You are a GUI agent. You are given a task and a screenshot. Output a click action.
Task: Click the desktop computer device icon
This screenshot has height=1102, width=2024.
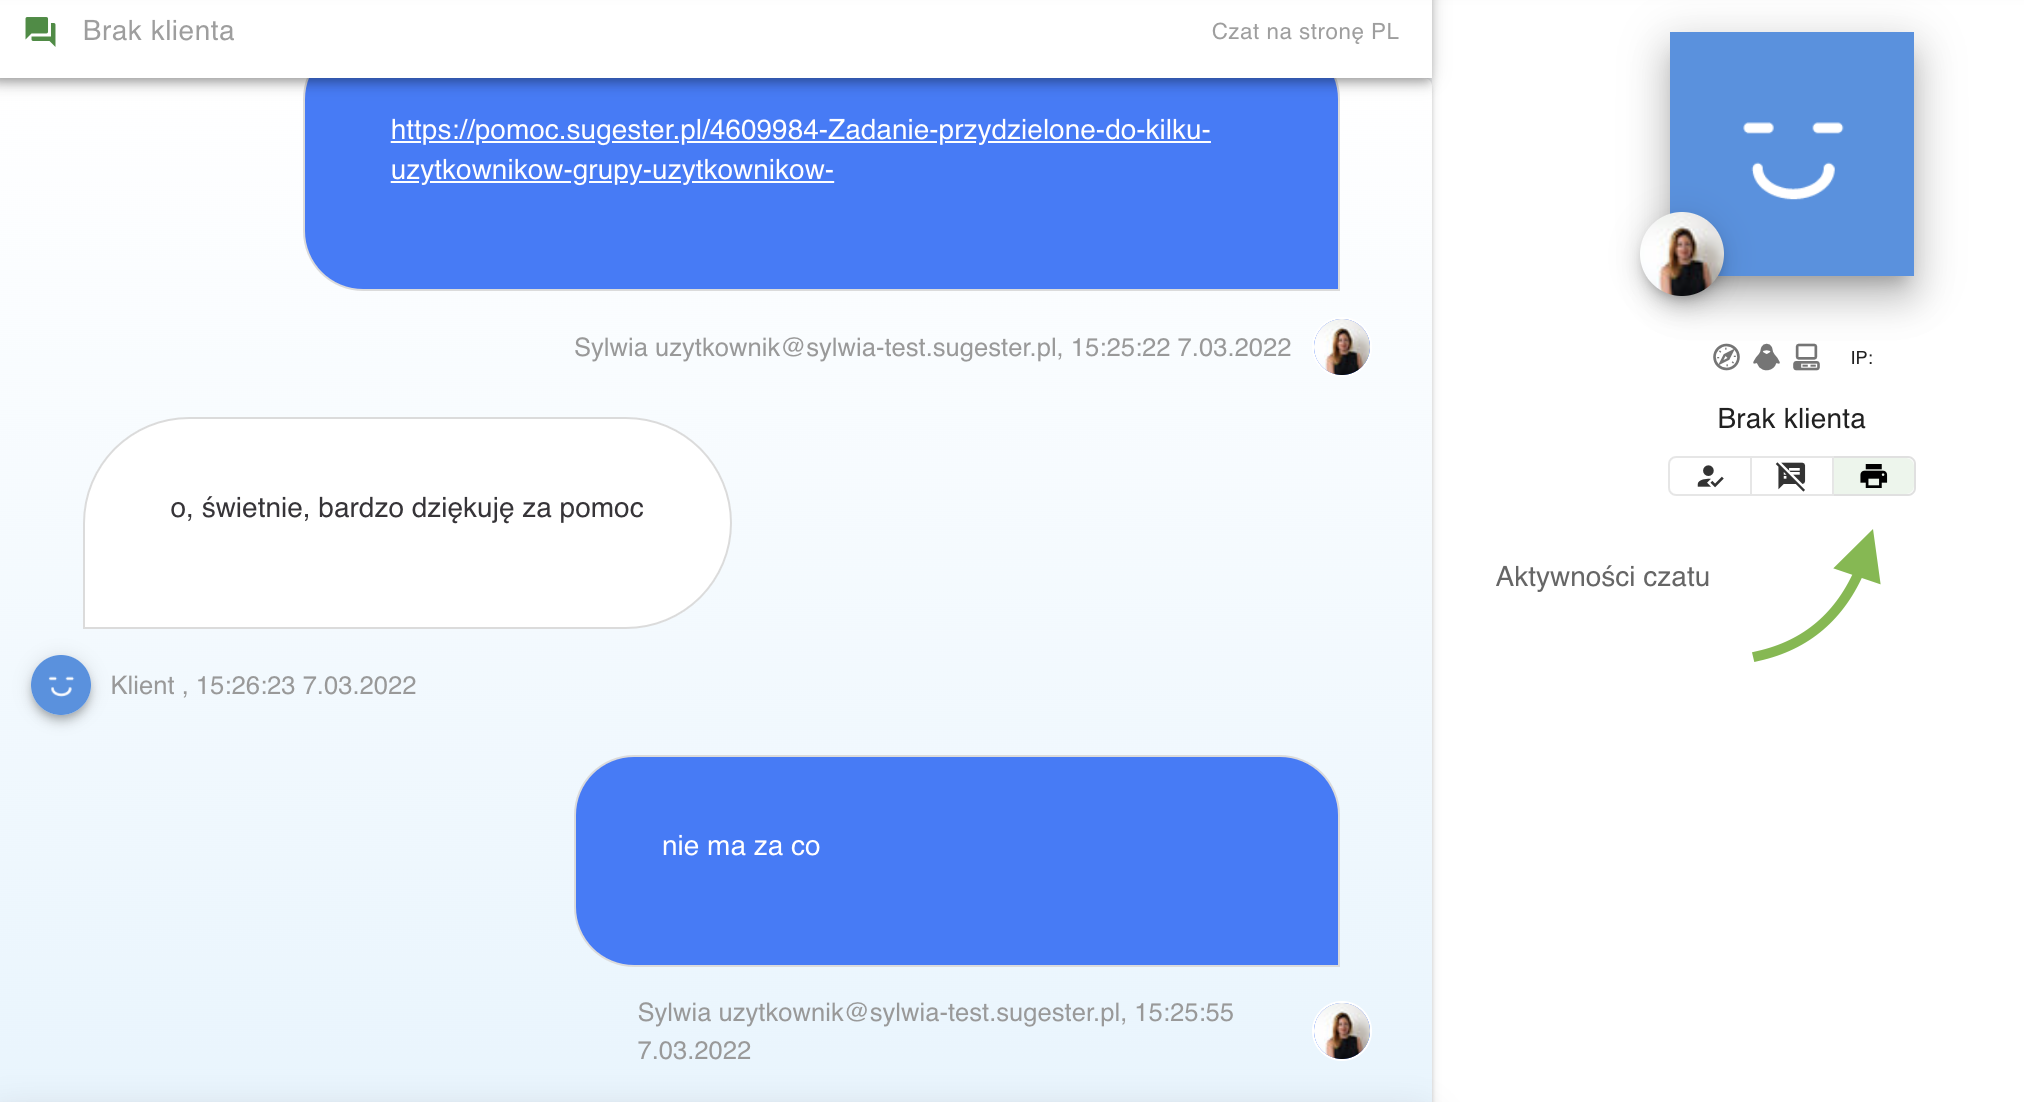[1806, 357]
